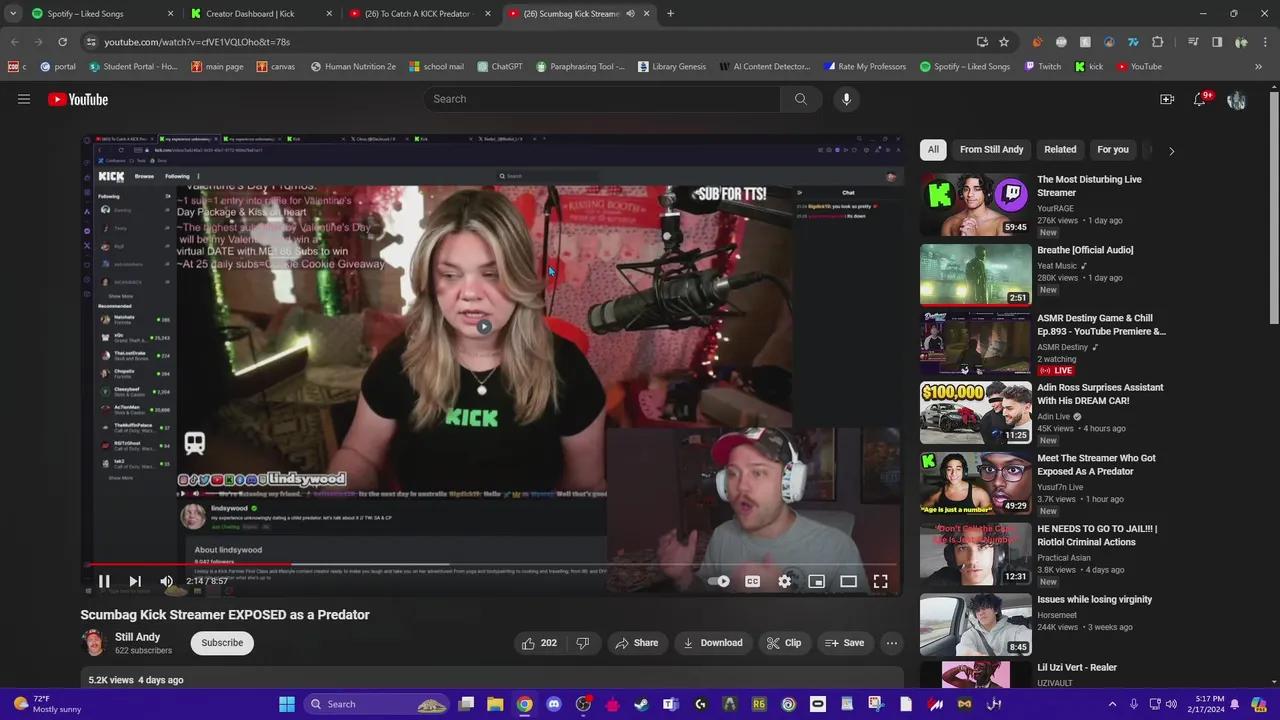Open the YouTube guide hamburger menu
Screen dimensions: 1280x720
(24, 99)
